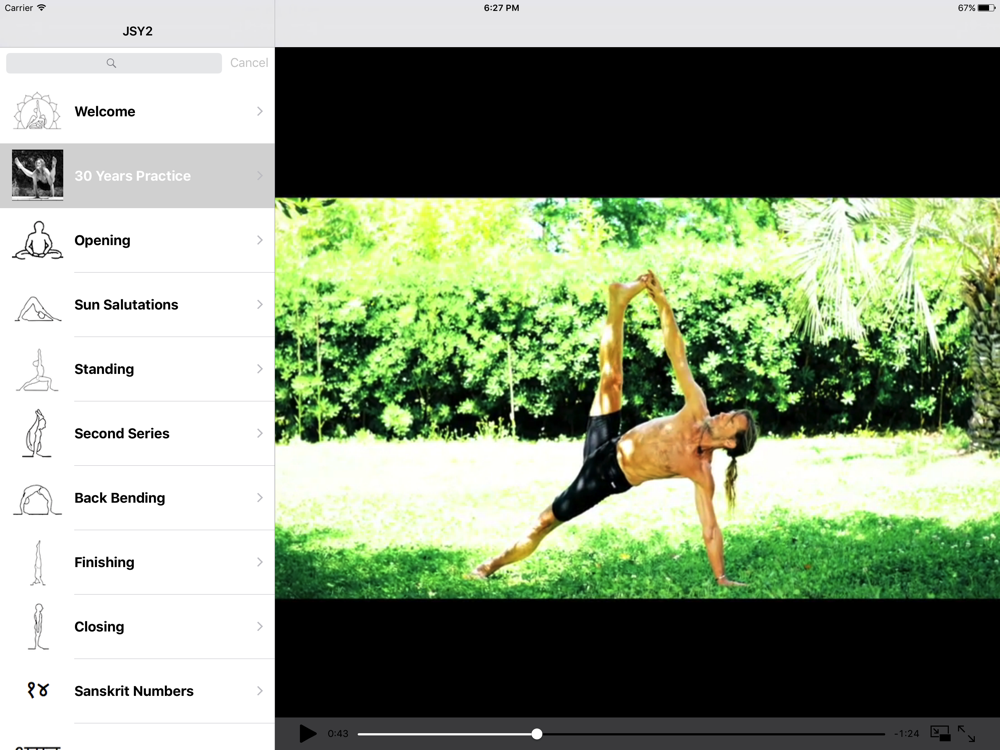Open the Opening section
This screenshot has height=750, width=1000.
click(137, 240)
